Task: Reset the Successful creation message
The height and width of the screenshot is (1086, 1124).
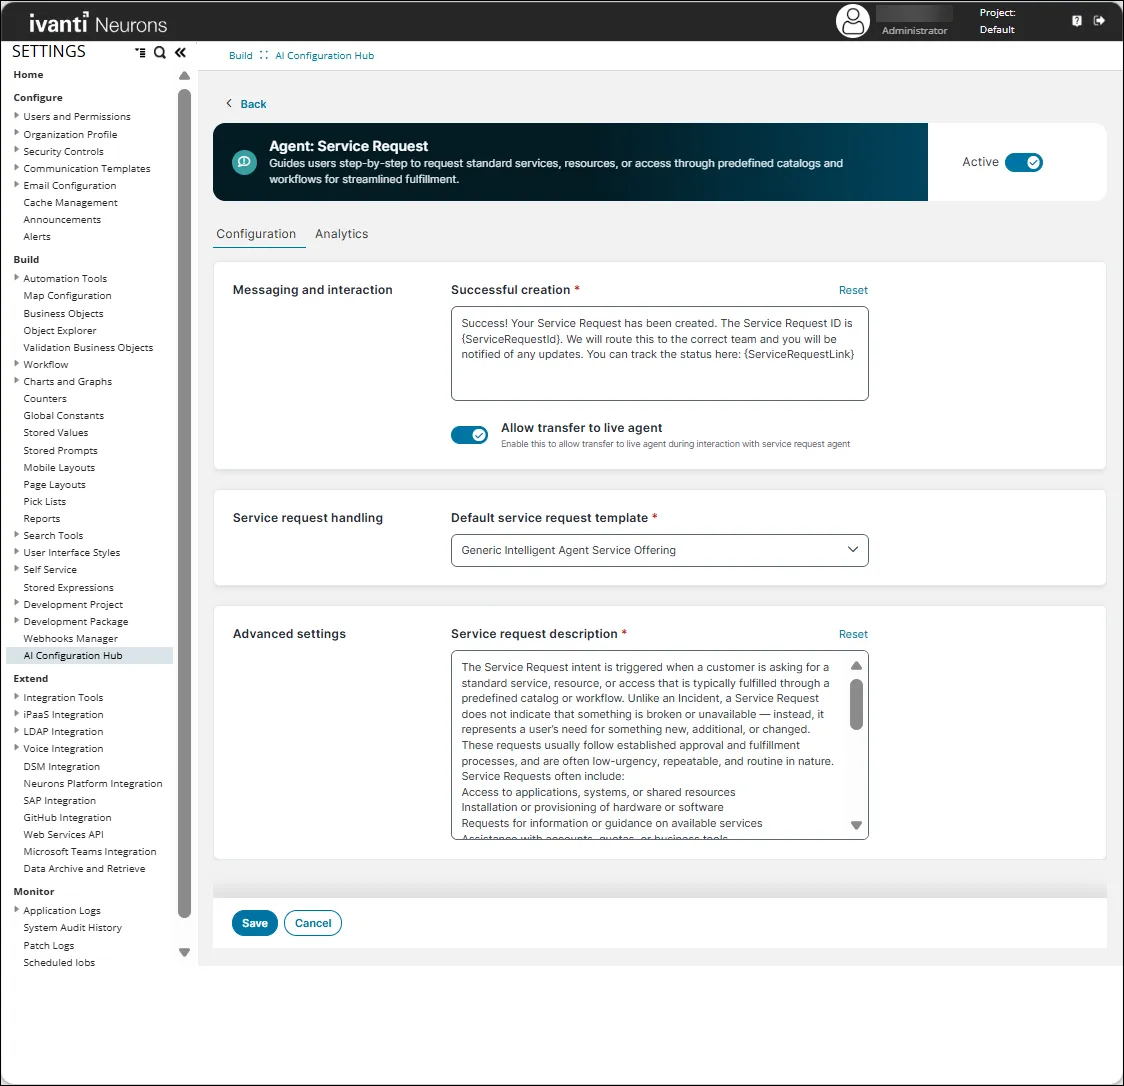Action: [853, 290]
